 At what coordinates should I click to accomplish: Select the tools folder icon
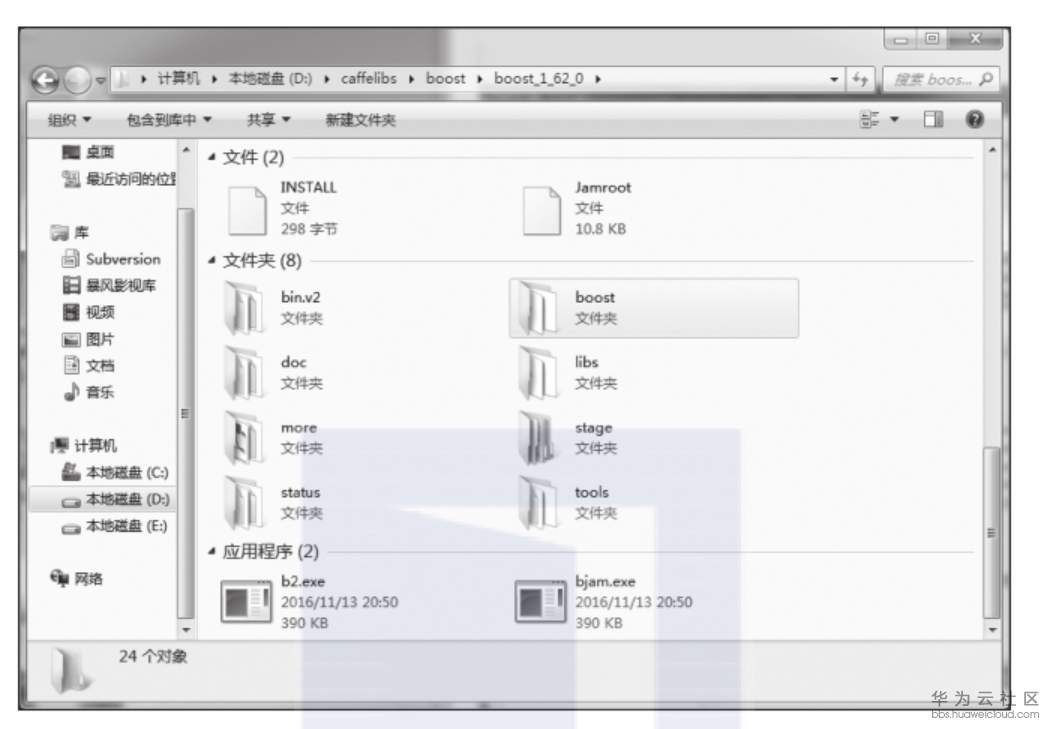pos(537,503)
